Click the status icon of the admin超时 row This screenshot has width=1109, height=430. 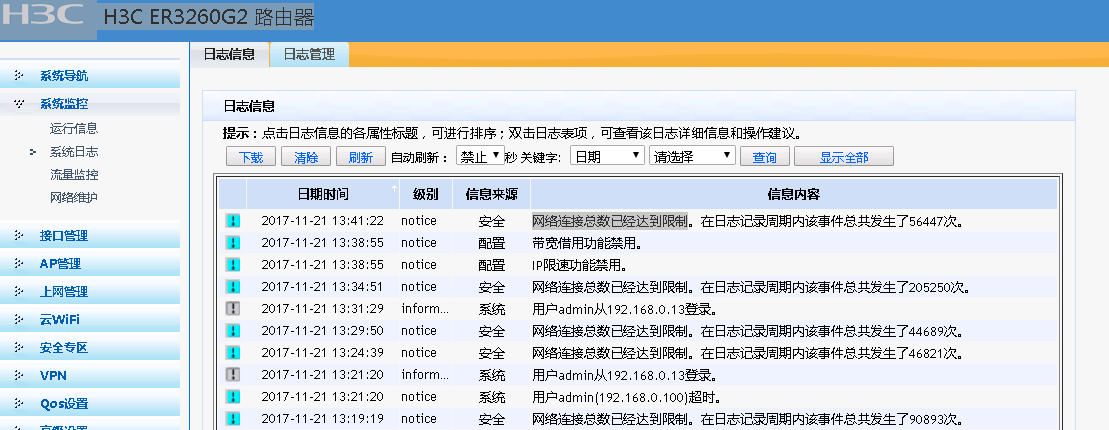[233, 396]
